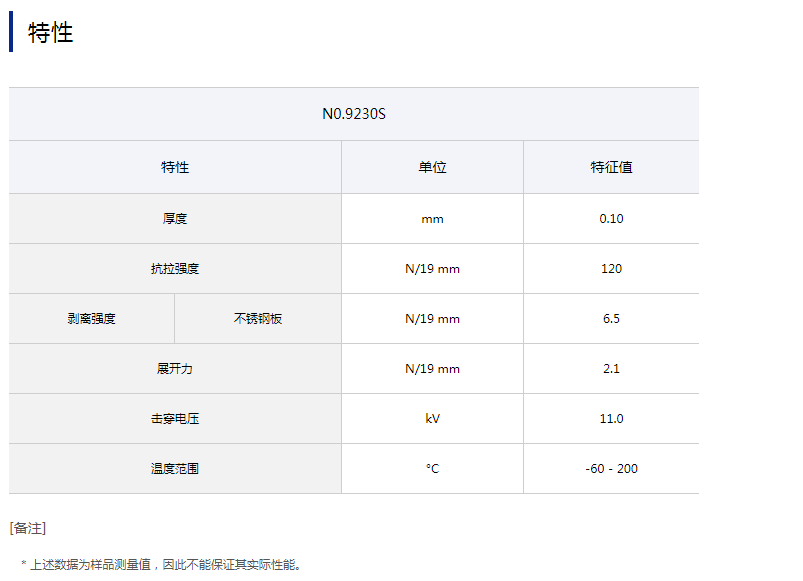The height and width of the screenshot is (581, 803).
Task: Select the N0.9230S table title
Action: tap(353, 114)
